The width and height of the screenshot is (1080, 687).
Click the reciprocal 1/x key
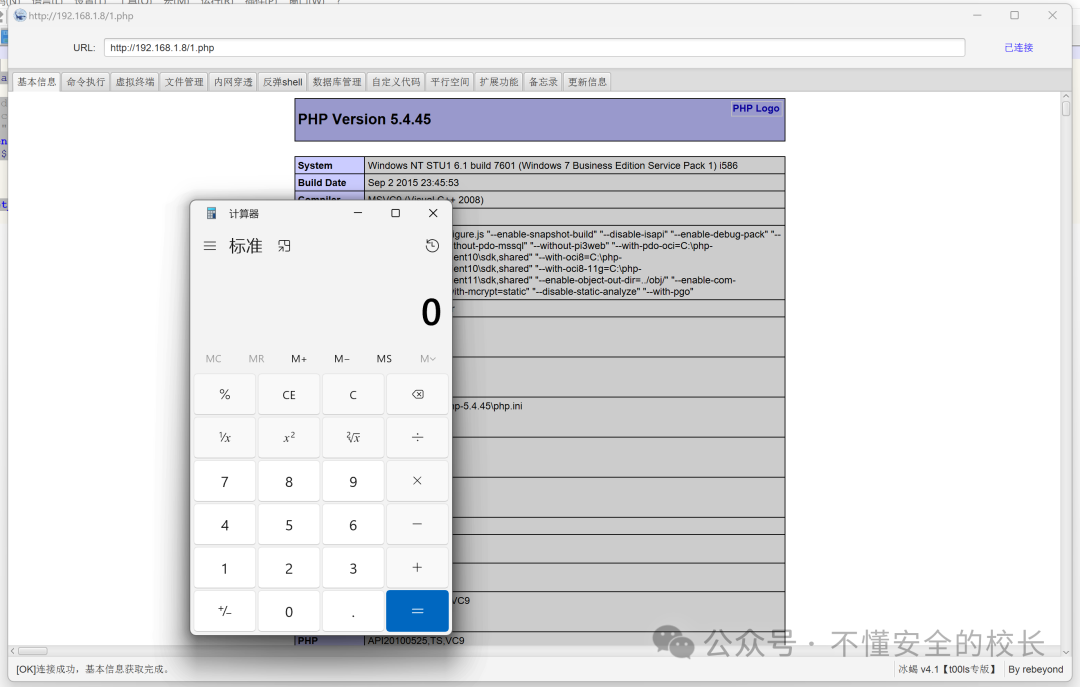[225, 438]
